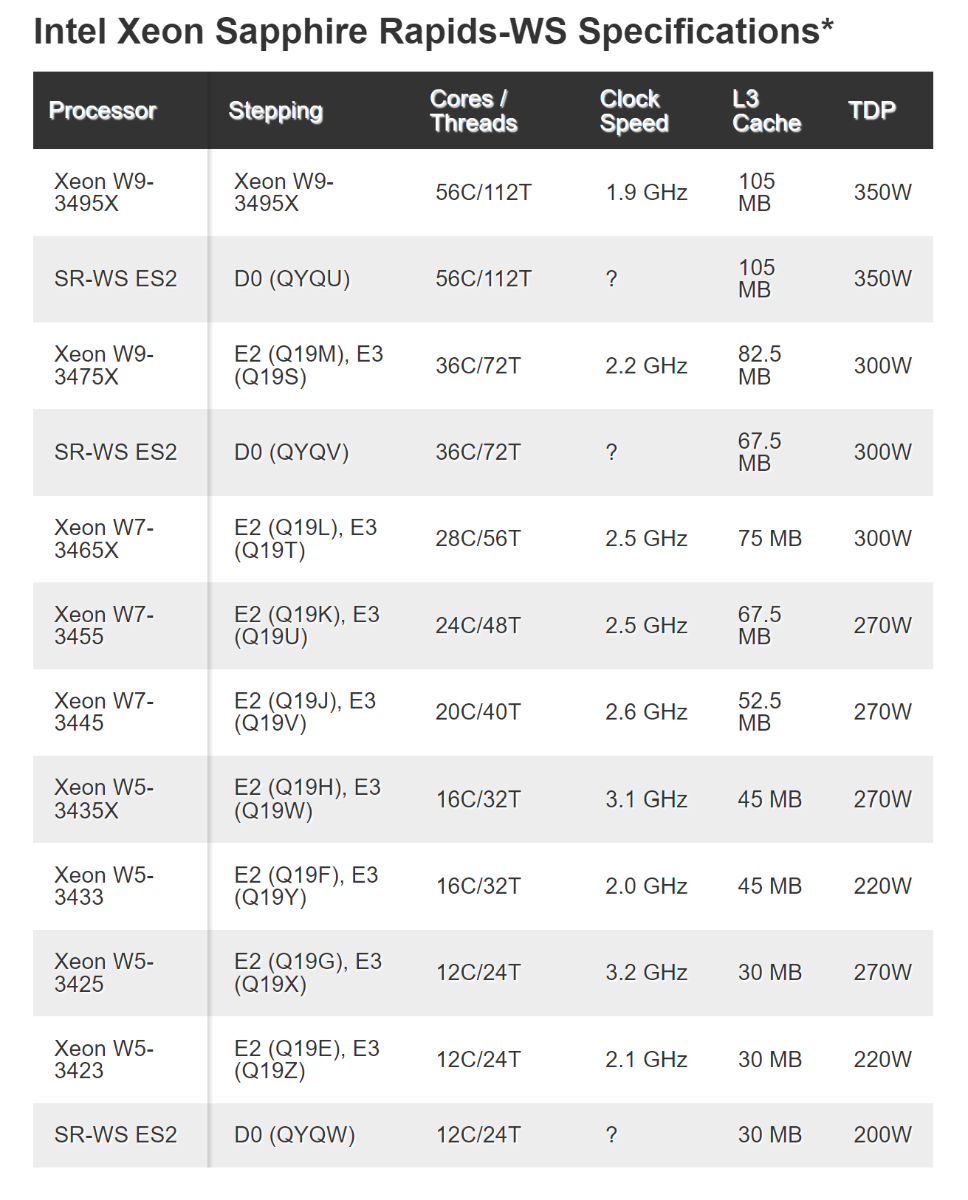Select the D0 (QYQW) stepping cell
968x1200 pixels.
294,1135
